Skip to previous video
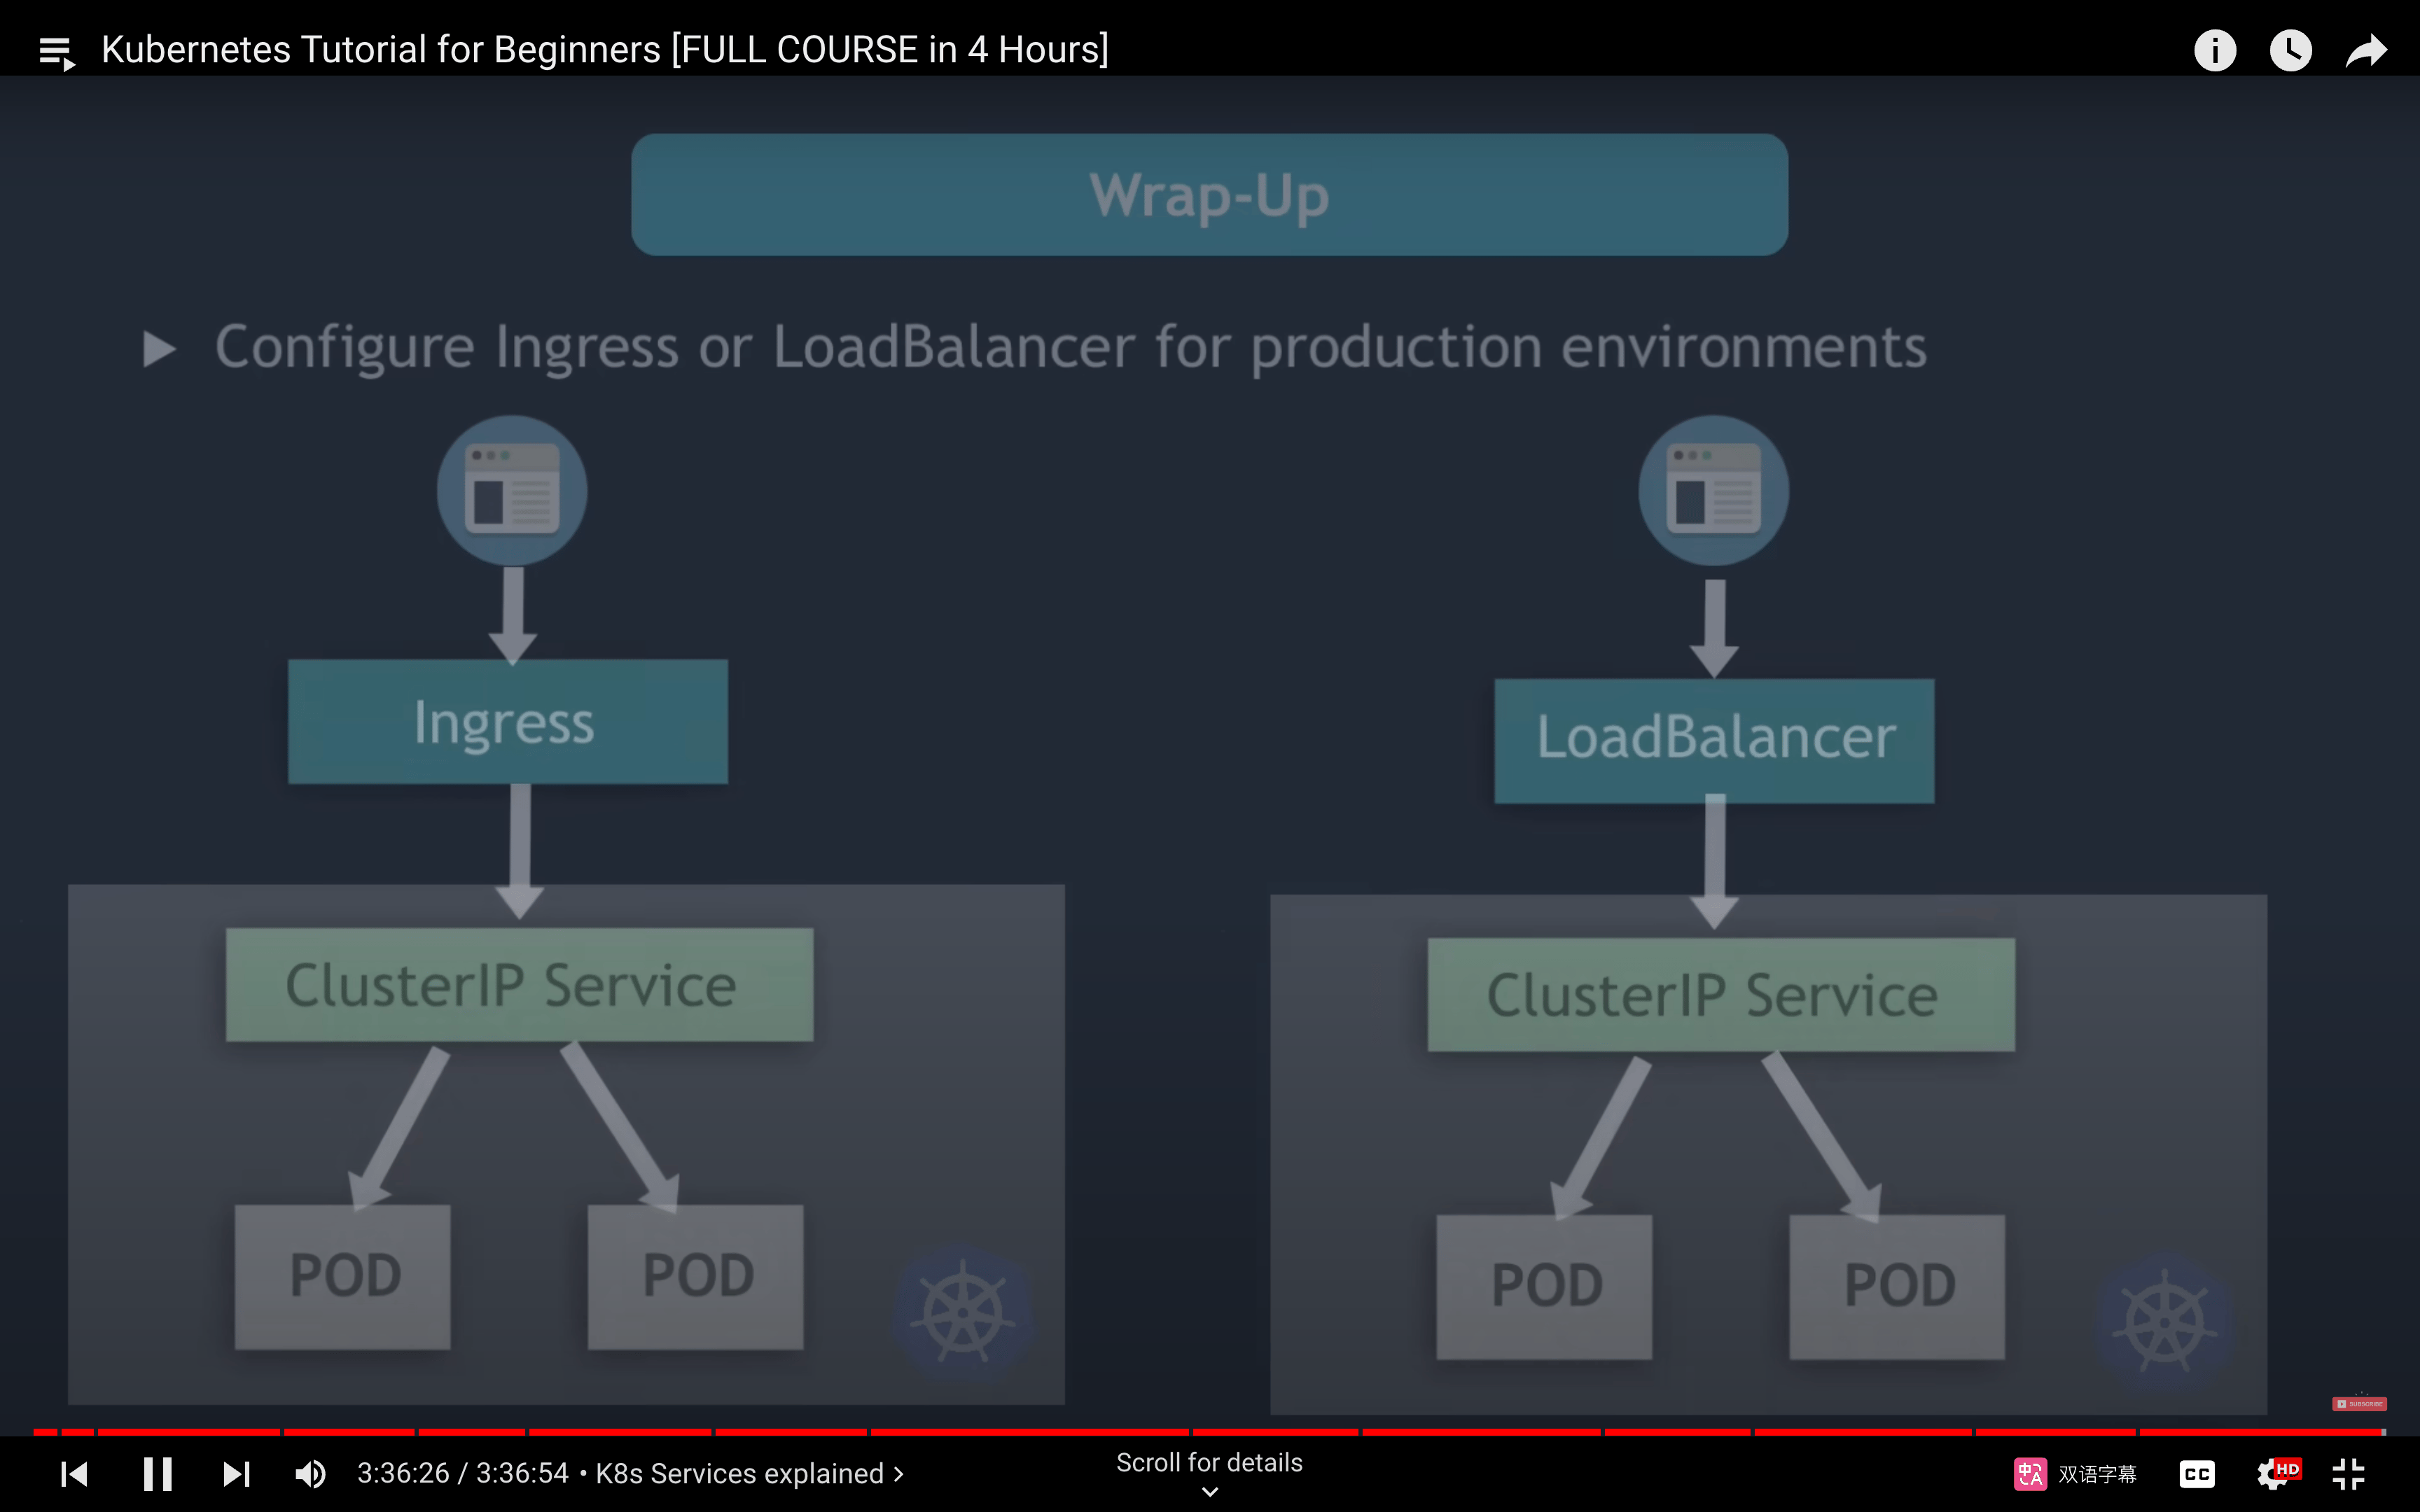2420x1512 pixels. (74, 1474)
